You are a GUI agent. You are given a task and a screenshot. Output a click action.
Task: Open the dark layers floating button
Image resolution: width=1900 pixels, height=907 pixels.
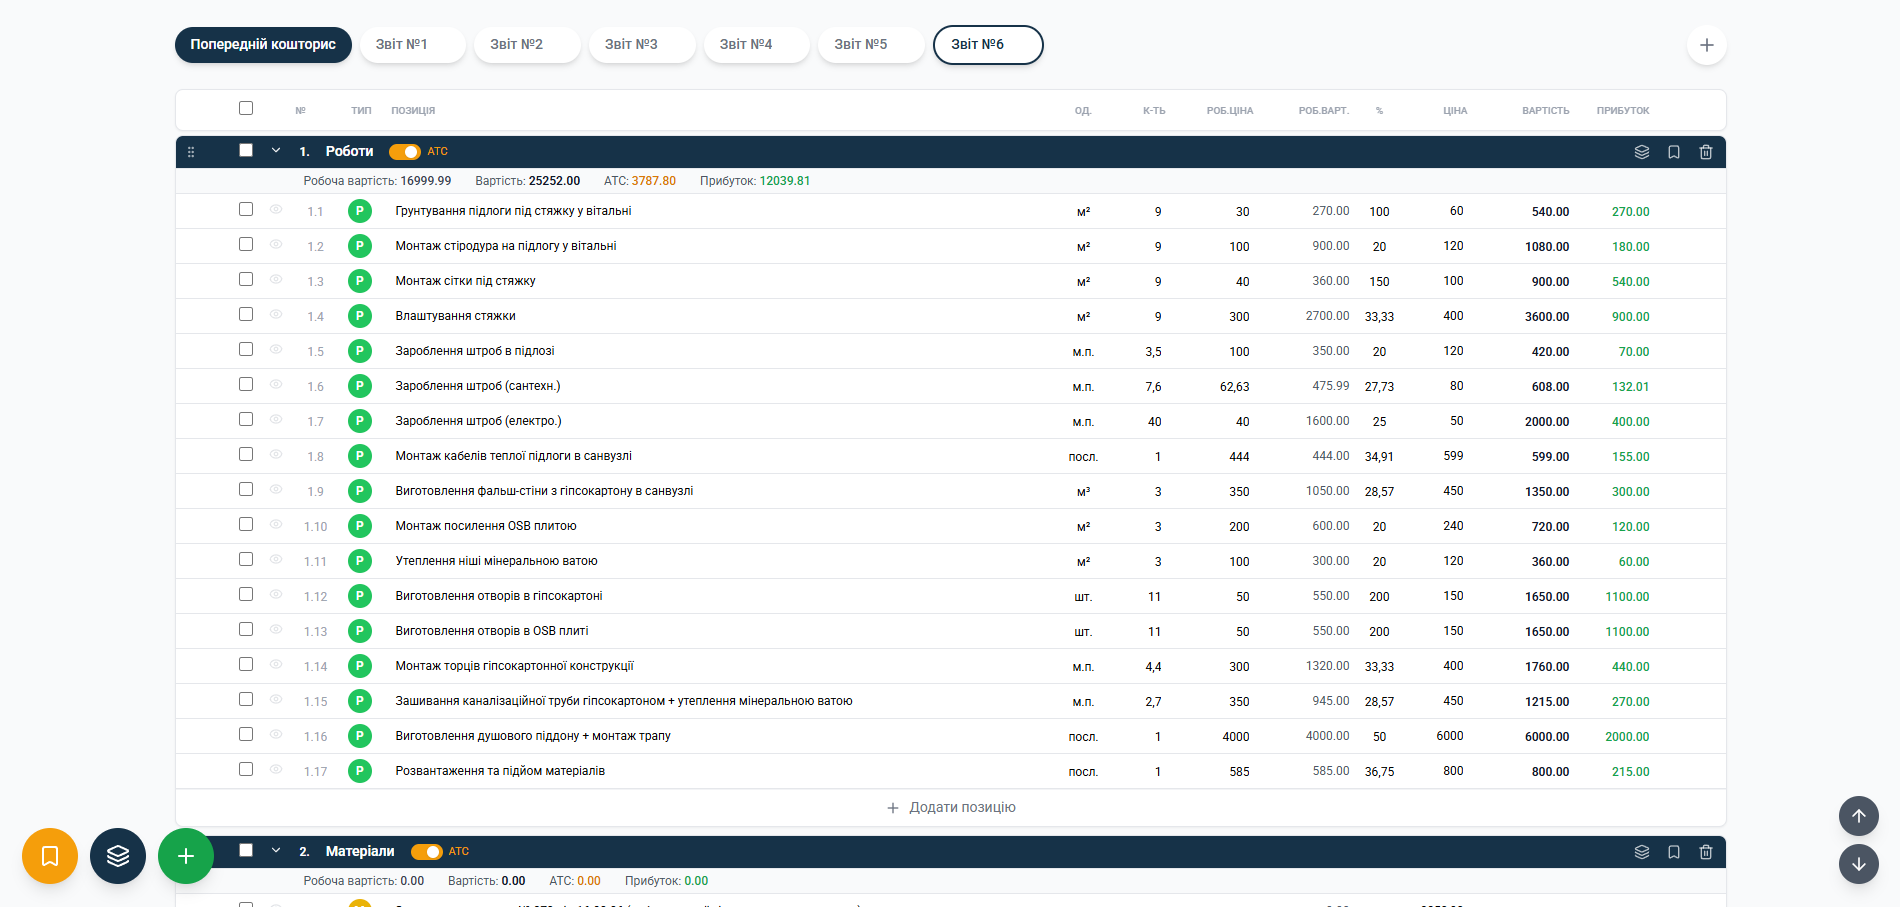[117, 856]
